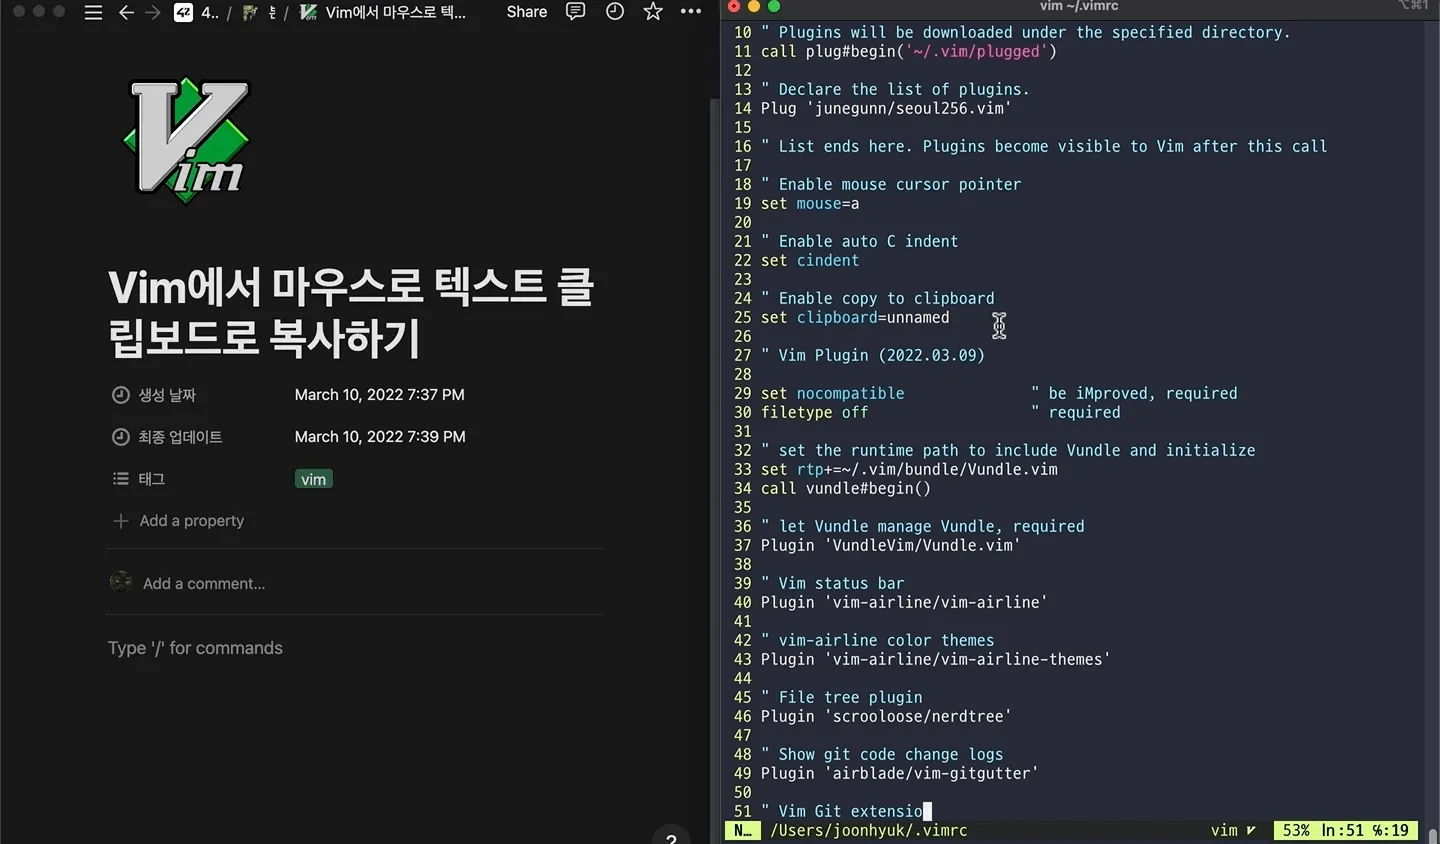Click the vim filetype label in statusline
Image resolution: width=1440 pixels, height=844 pixels.
[x=1224, y=831]
